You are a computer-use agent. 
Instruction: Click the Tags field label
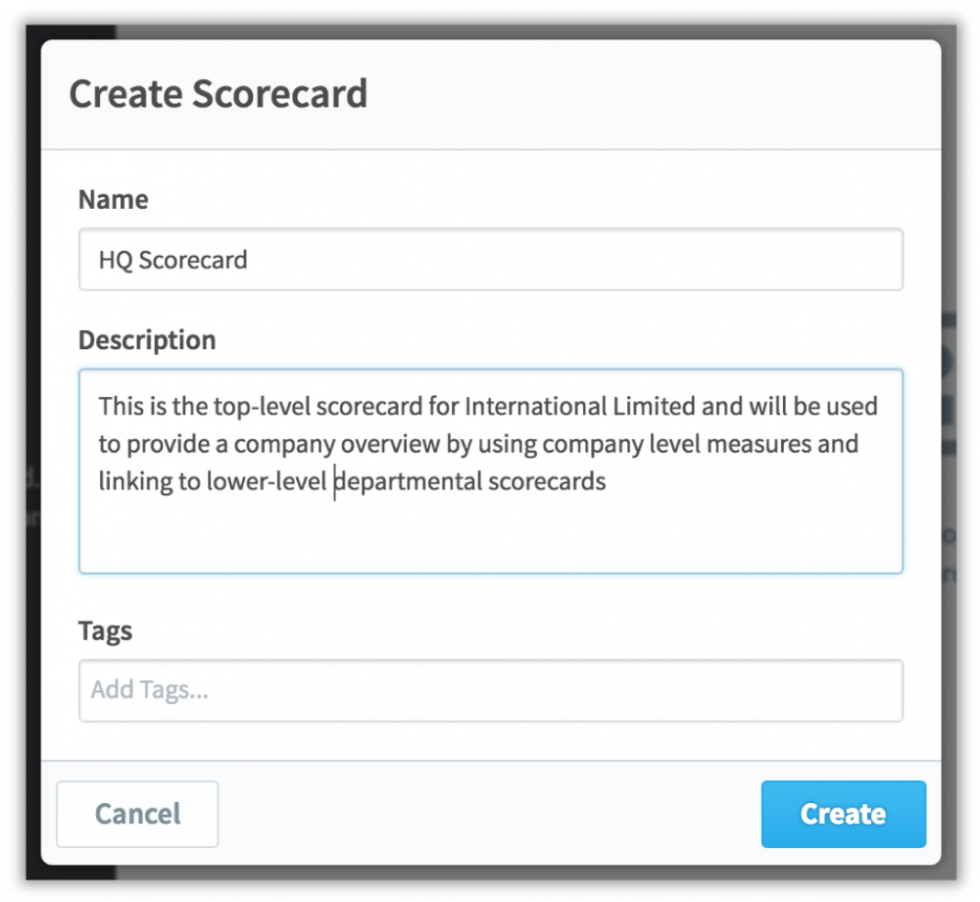coord(105,630)
